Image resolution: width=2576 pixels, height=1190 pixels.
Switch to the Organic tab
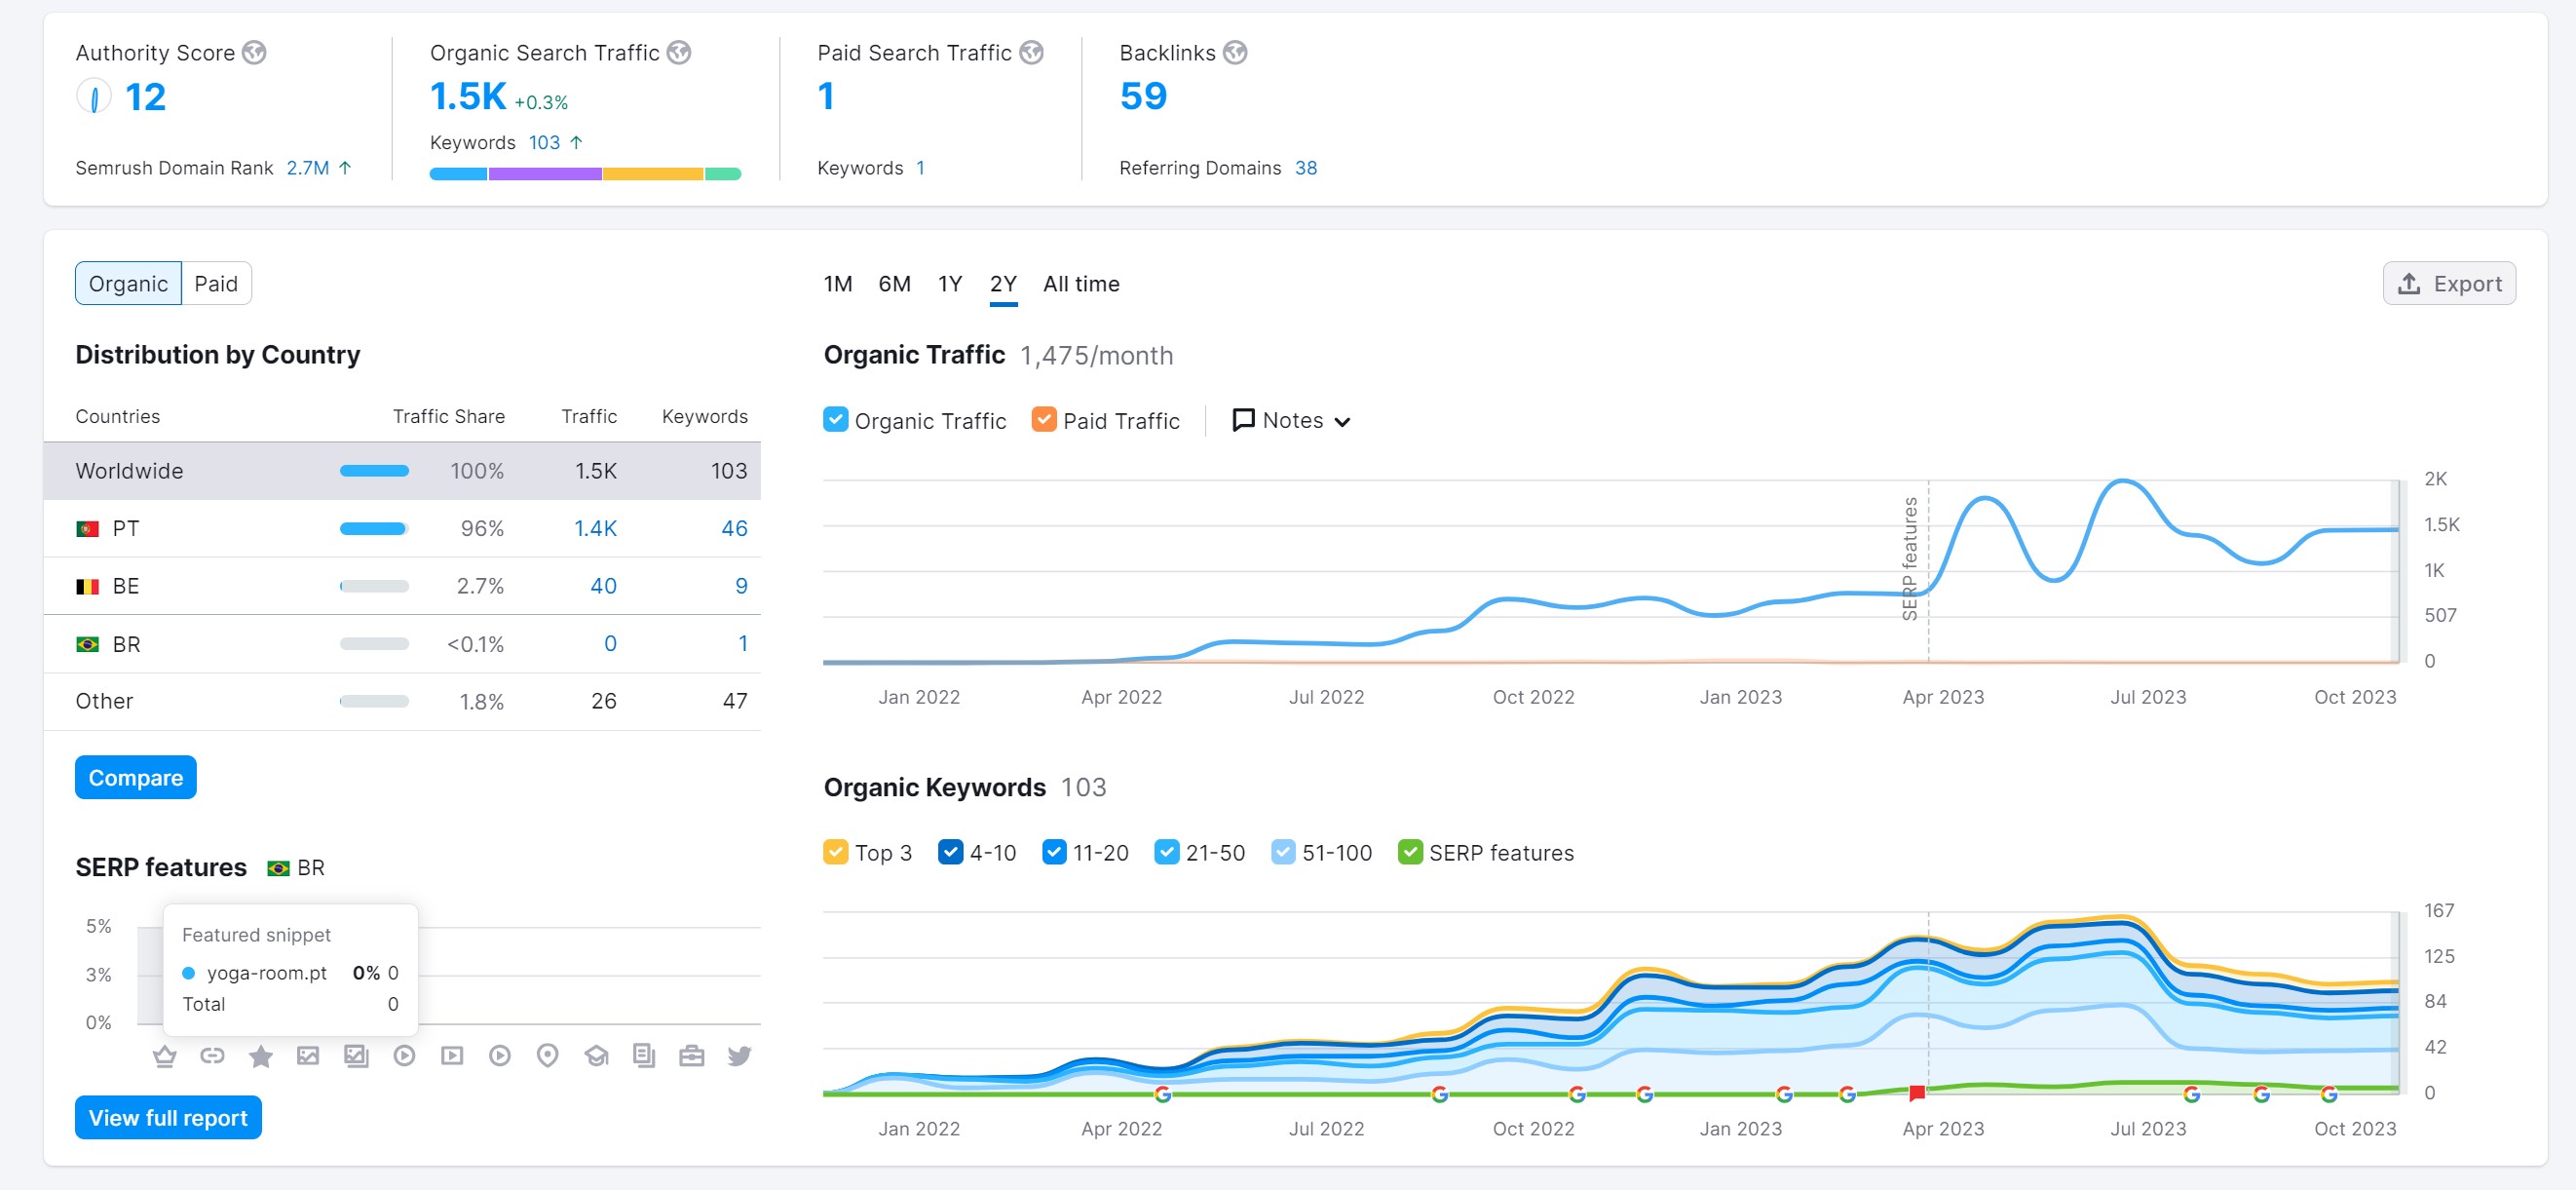(128, 283)
